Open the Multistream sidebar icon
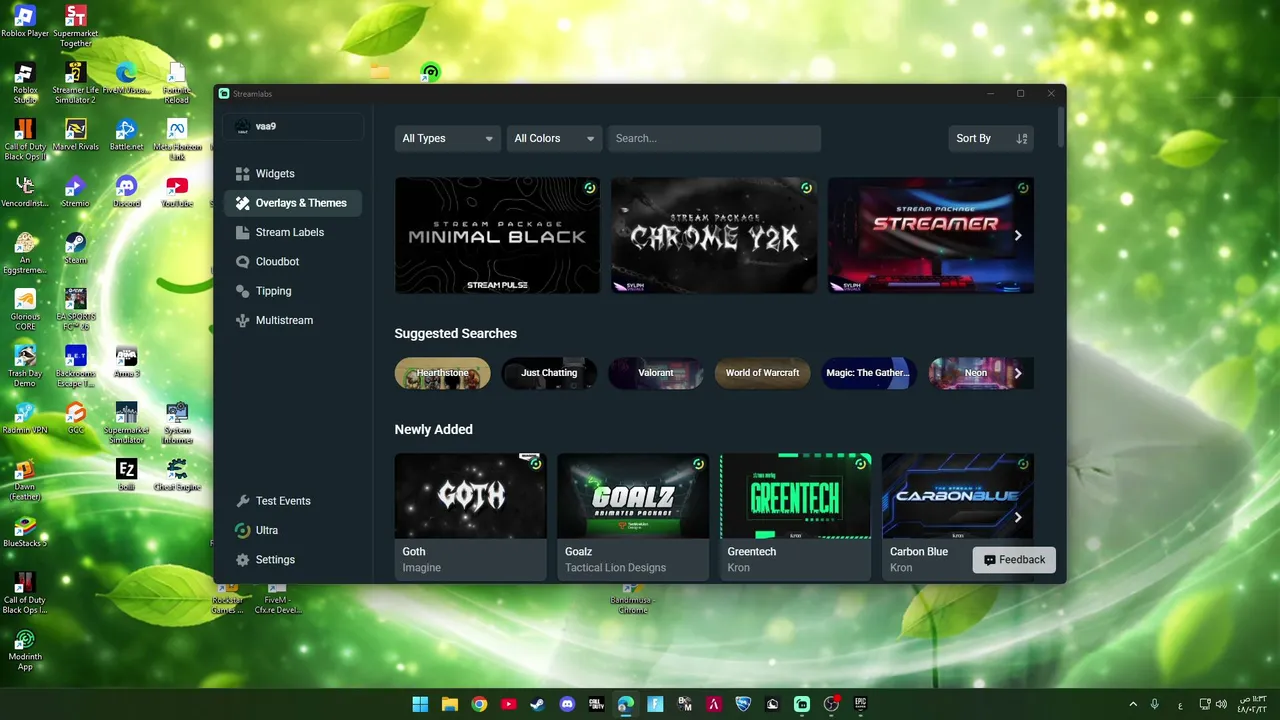Screen dimensions: 1280x720 242,320
